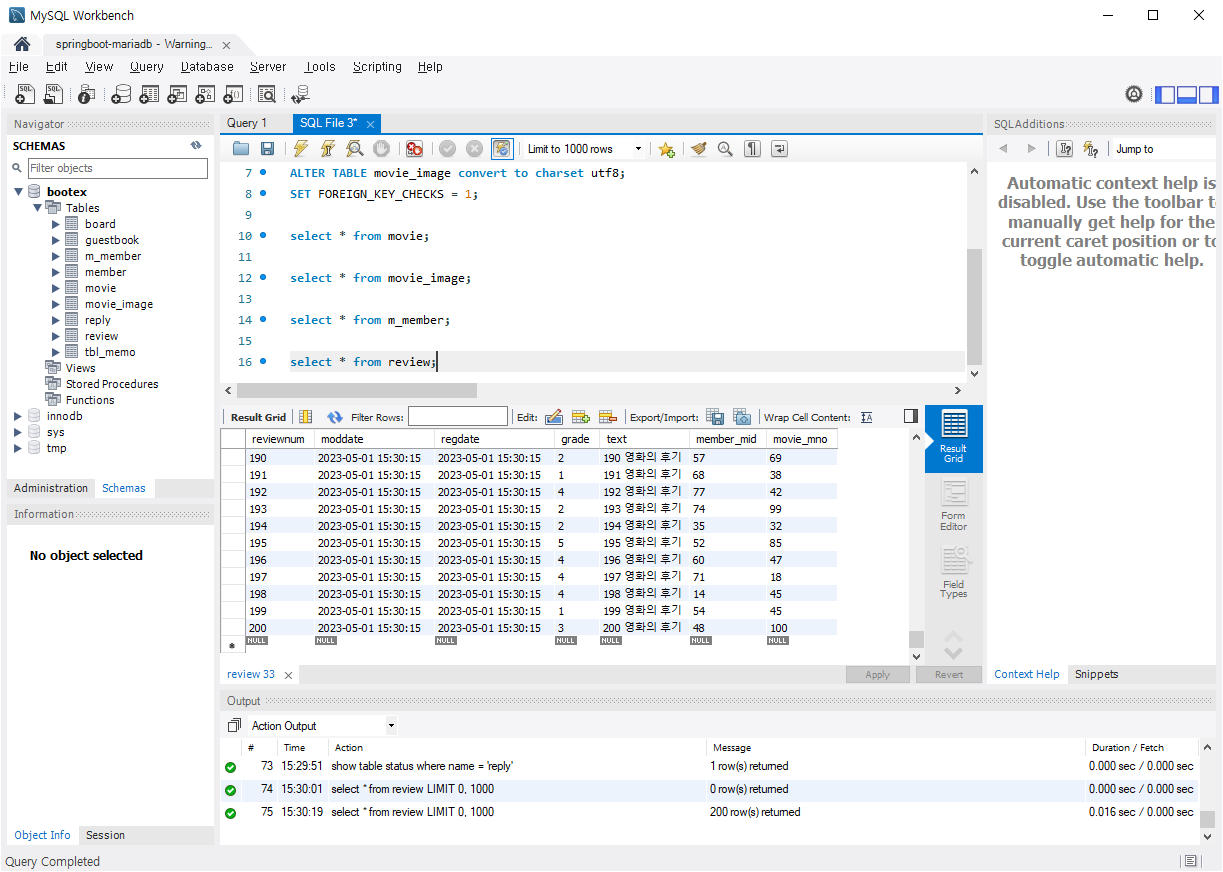Click in the Filter objects field
The image size is (1223, 872).
pyautogui.click(x=118, y=168)
